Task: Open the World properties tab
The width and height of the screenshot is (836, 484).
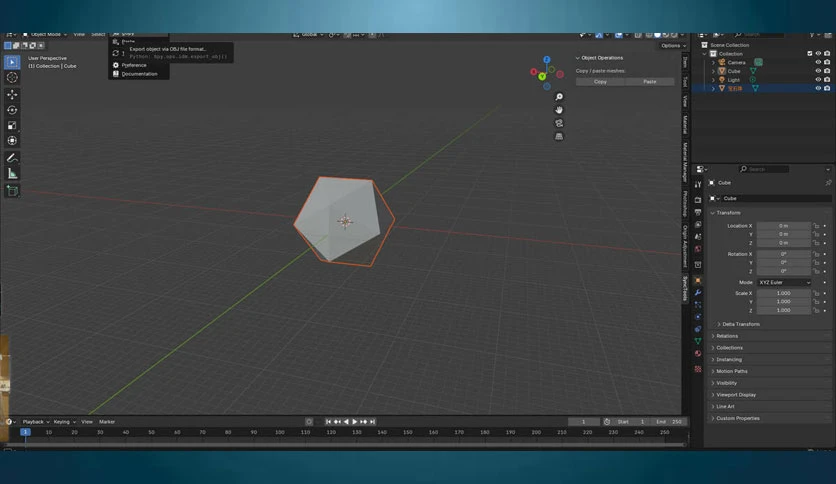Action: 698,249
